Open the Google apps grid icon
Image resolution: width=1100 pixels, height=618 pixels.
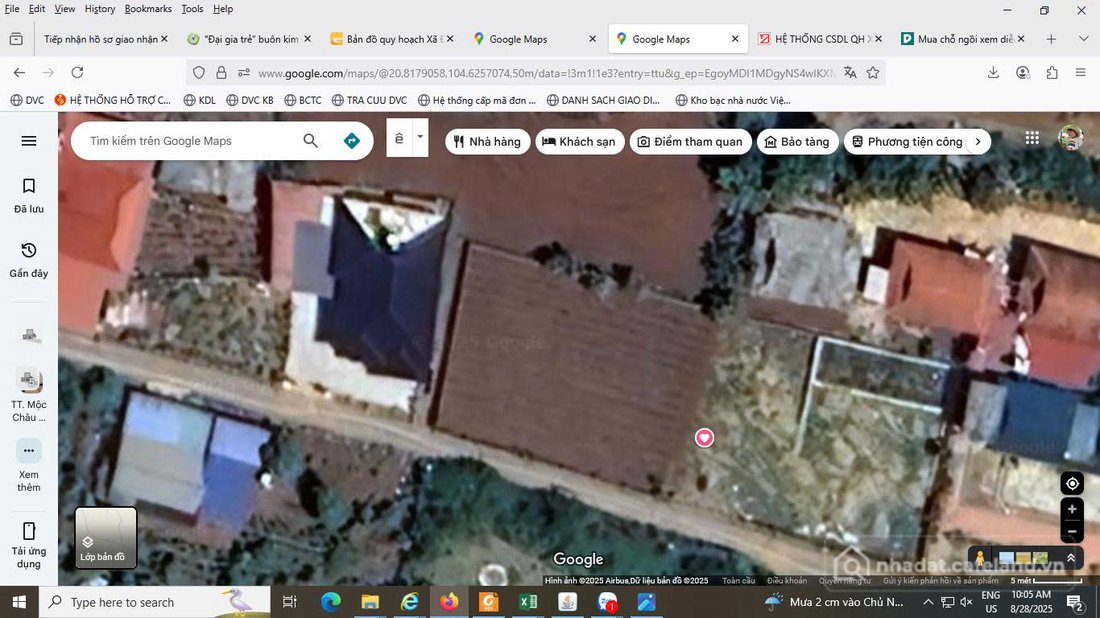pyautogui.click(x=1032, y=138)
